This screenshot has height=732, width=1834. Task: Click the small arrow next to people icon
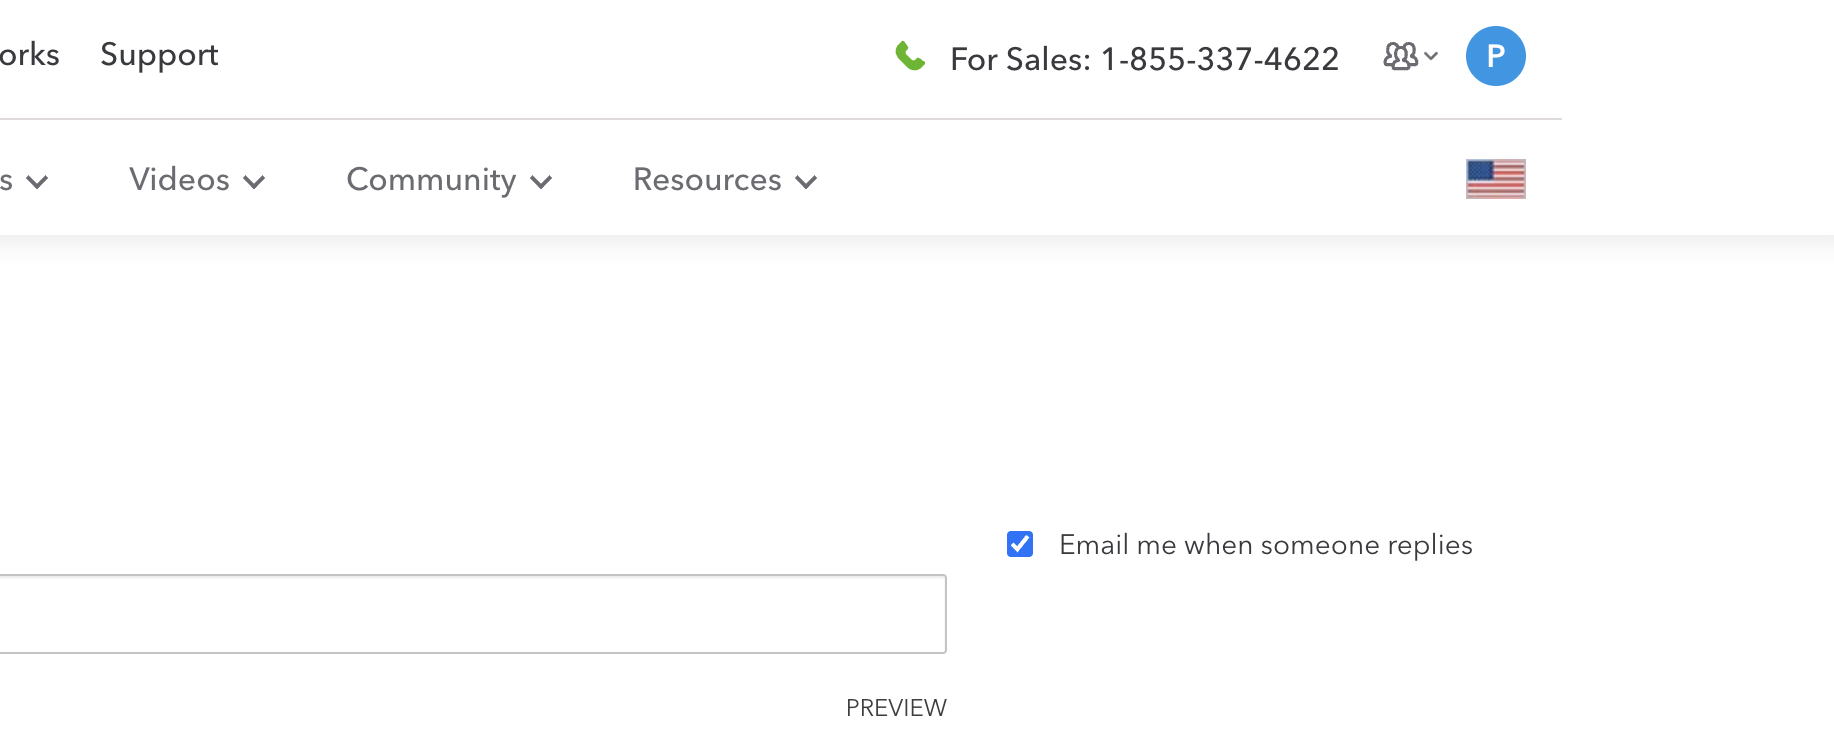tap(1431, 56)
